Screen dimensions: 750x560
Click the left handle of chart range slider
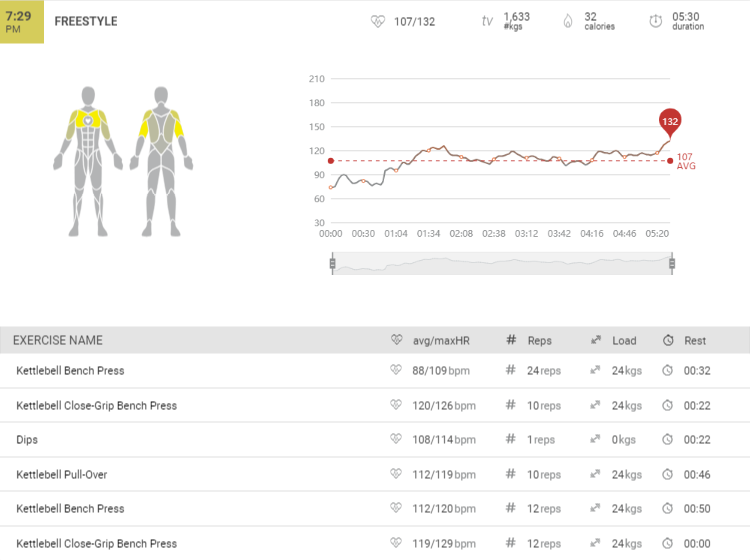332,264
